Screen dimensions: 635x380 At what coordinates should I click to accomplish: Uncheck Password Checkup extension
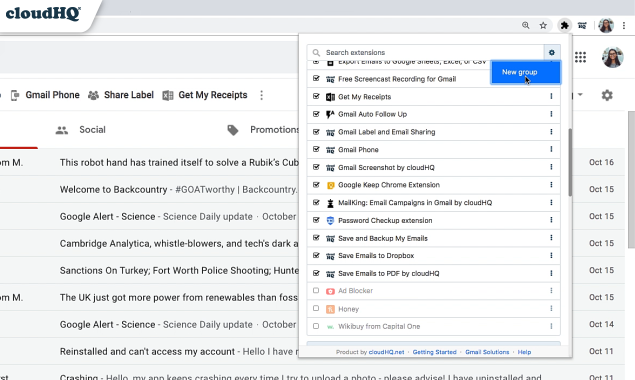[x=316, y=220]
